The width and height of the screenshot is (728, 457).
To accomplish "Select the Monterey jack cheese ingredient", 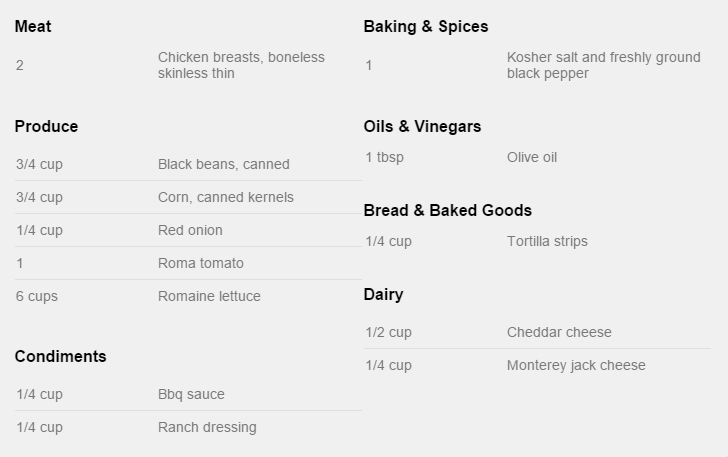I will coord(576,366).
